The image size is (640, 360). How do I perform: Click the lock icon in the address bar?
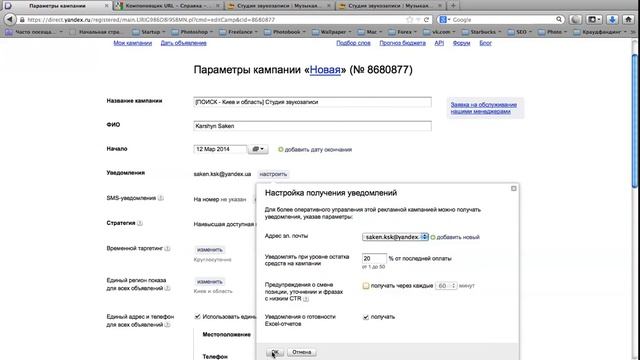pos(22,20)
